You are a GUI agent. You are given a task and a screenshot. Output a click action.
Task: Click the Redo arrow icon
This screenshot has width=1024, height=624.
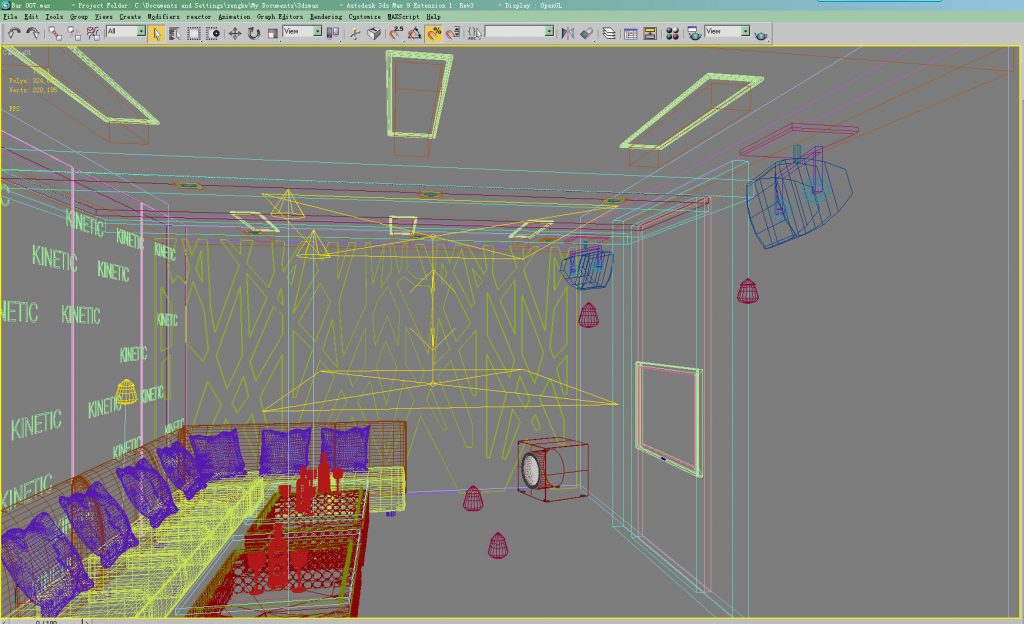pyautogui.click(x=33, y=33)
